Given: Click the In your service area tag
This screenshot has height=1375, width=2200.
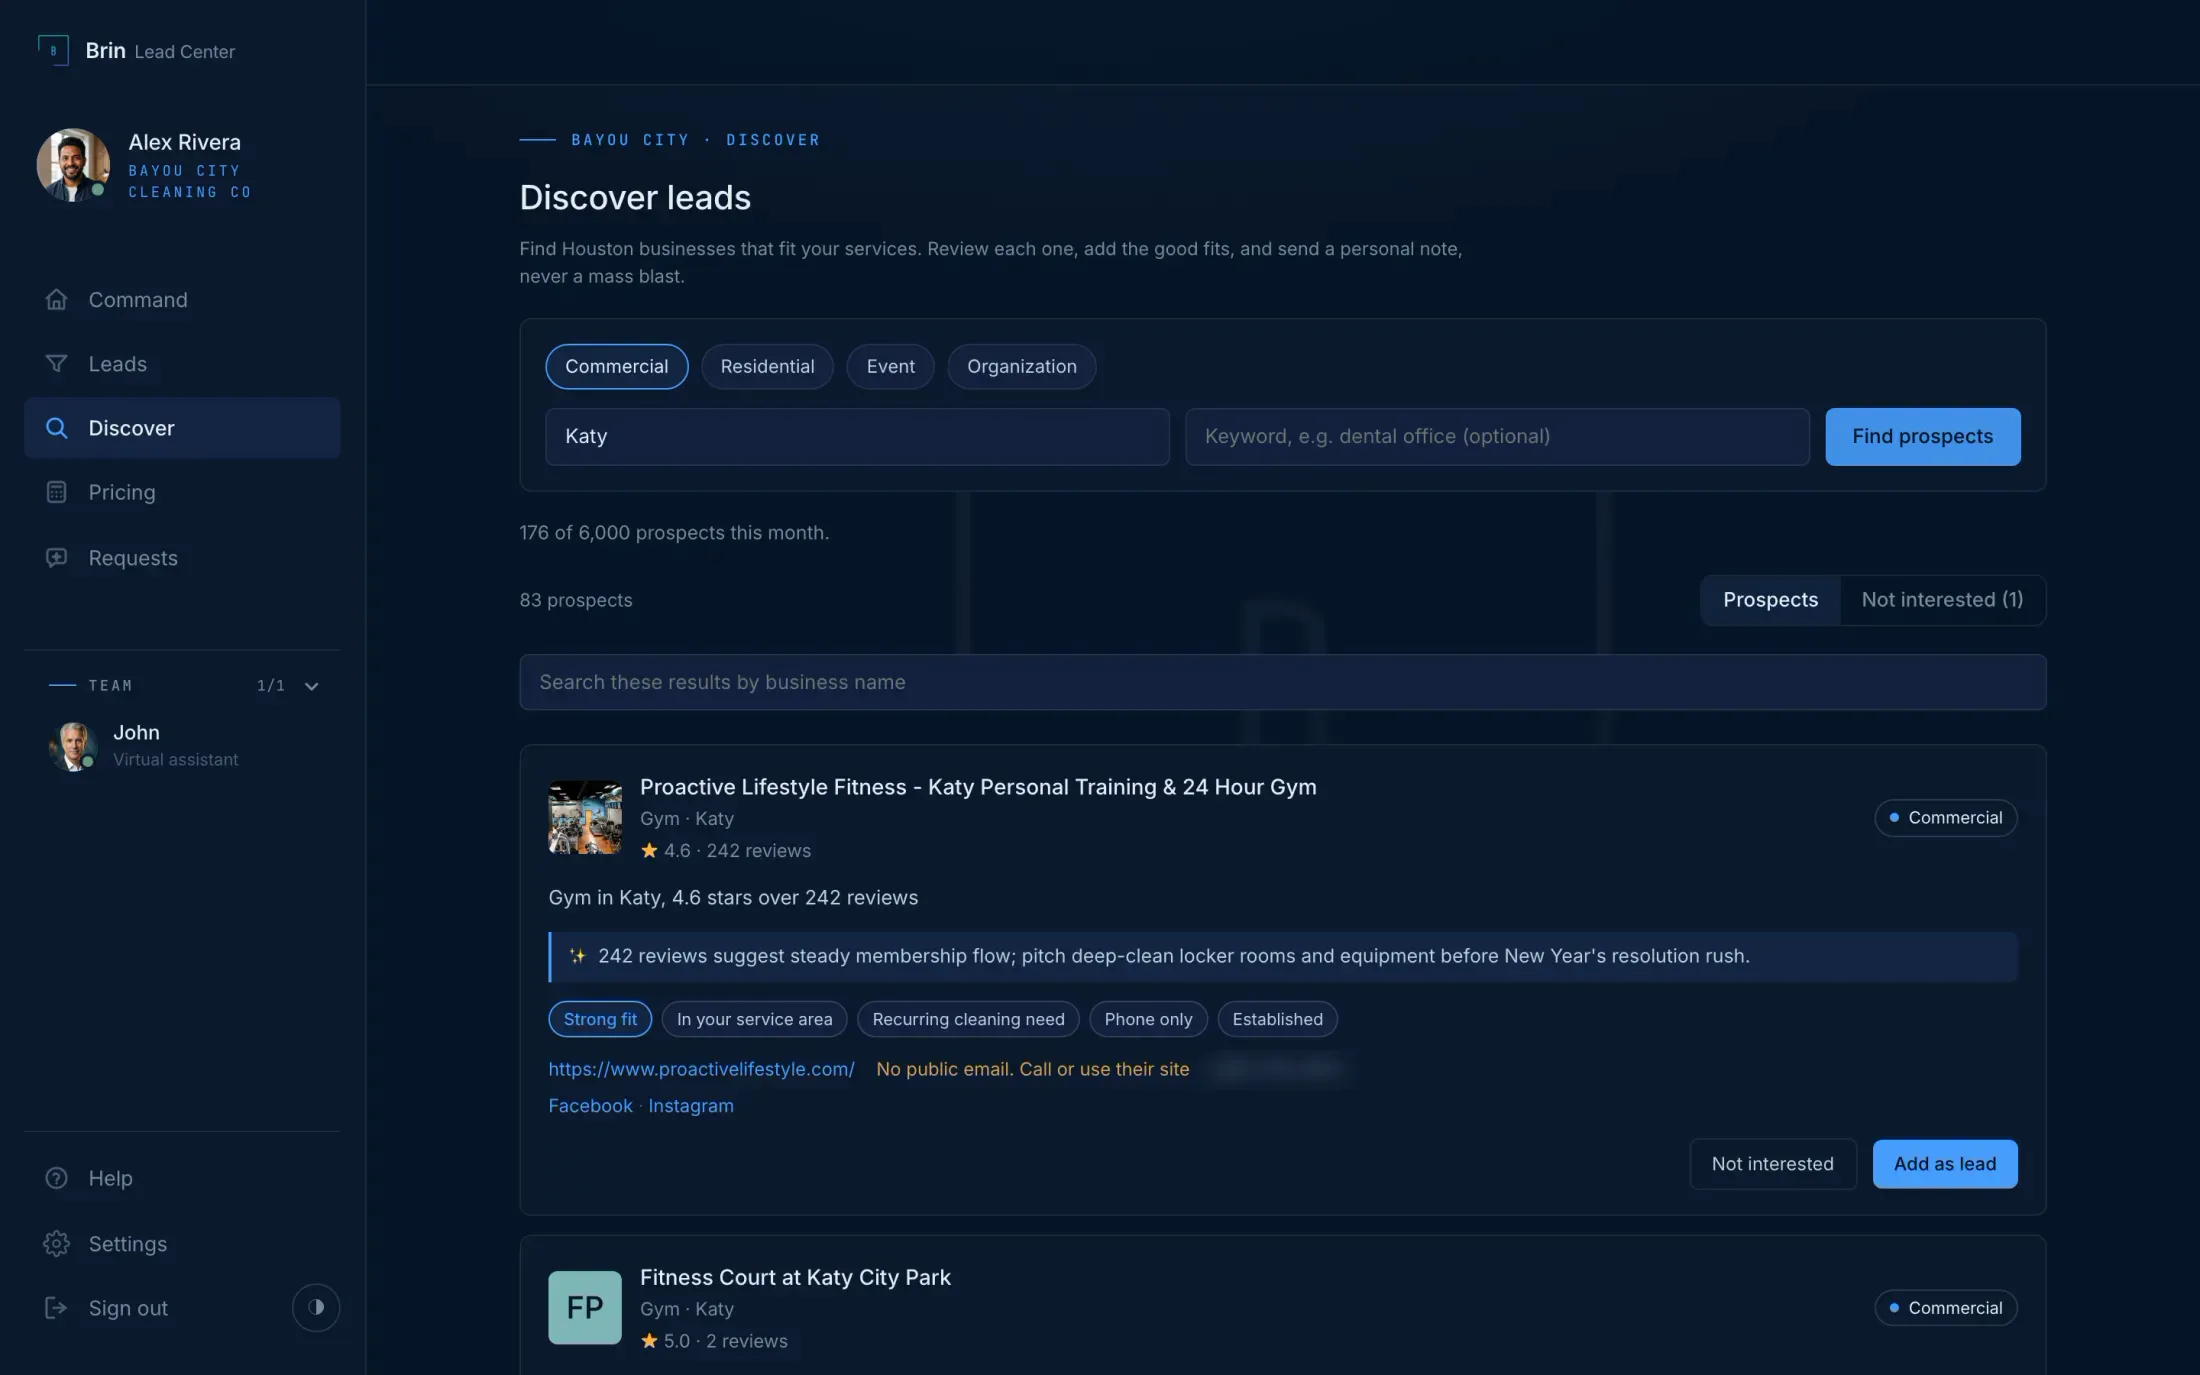Looking at the screenshot, I should (754, 1019).
